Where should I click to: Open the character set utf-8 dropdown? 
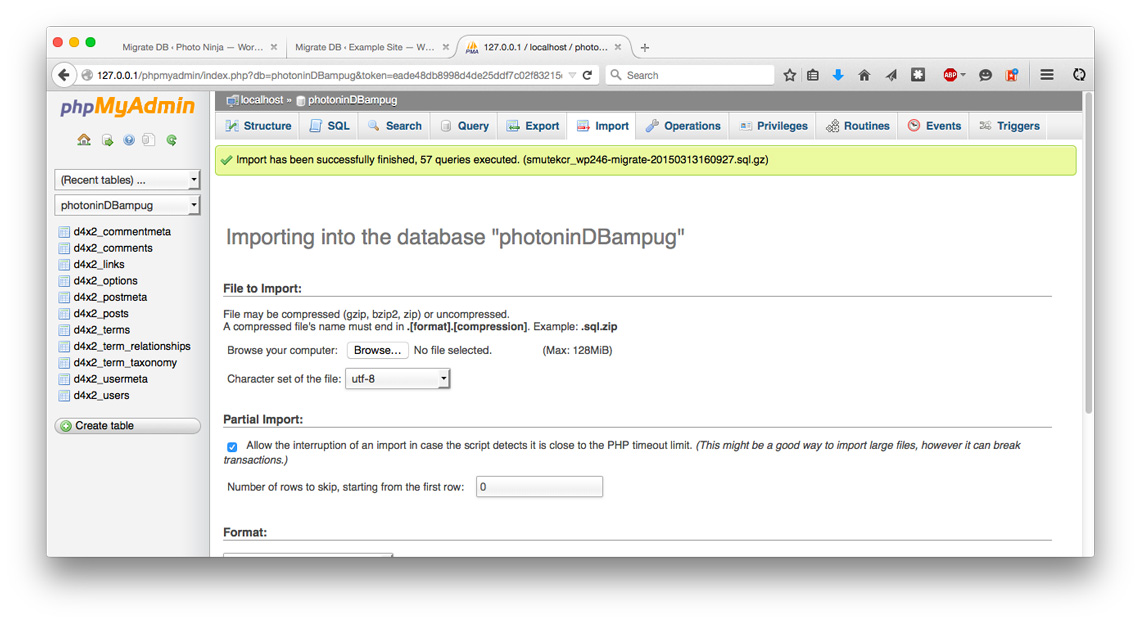pos(398,379)
